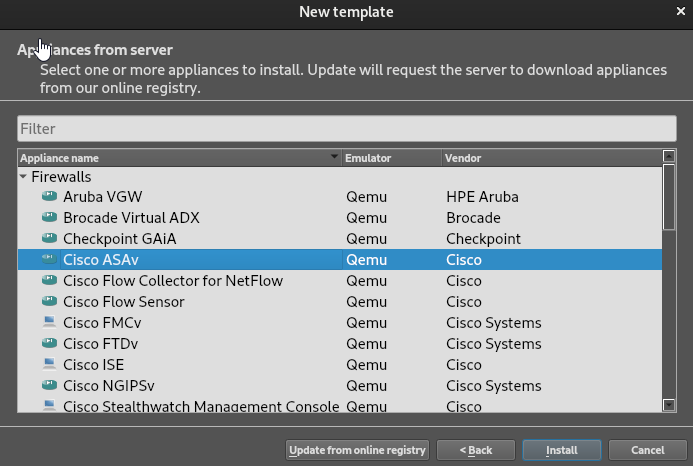
Task: Cancel the New template dialog
Action: coord(647,450)
